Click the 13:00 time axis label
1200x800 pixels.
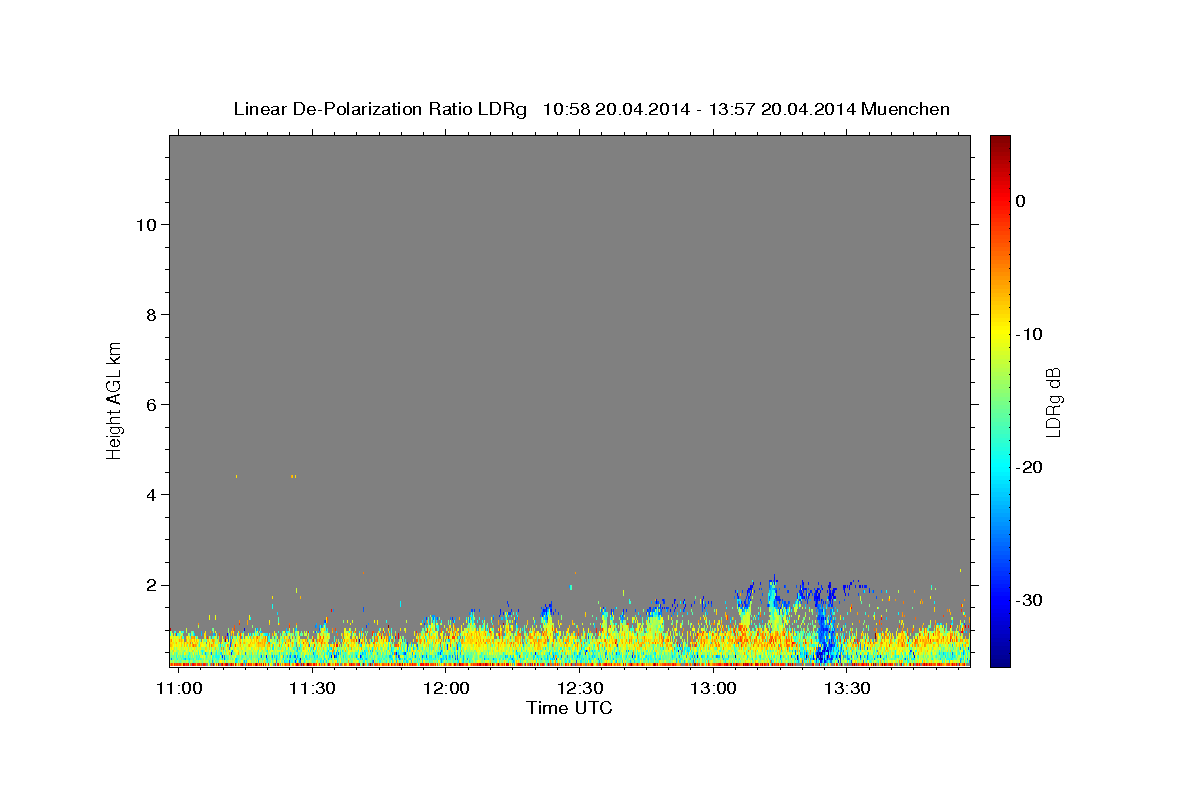tap(714, 689)
